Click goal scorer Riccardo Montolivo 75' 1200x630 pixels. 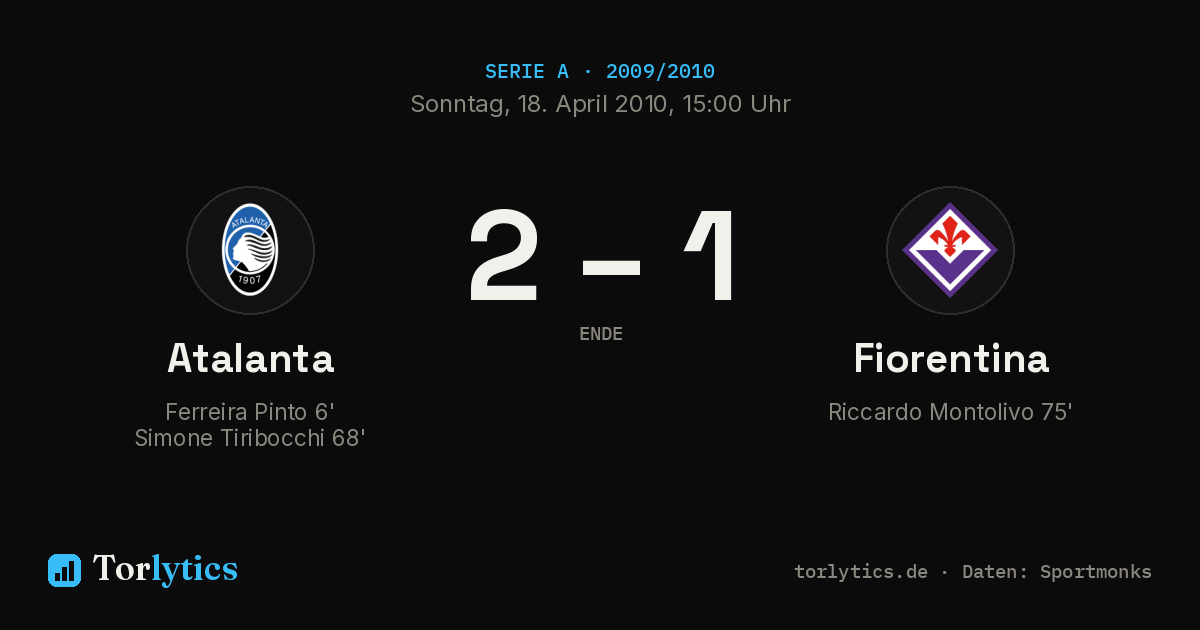[950, 412]
